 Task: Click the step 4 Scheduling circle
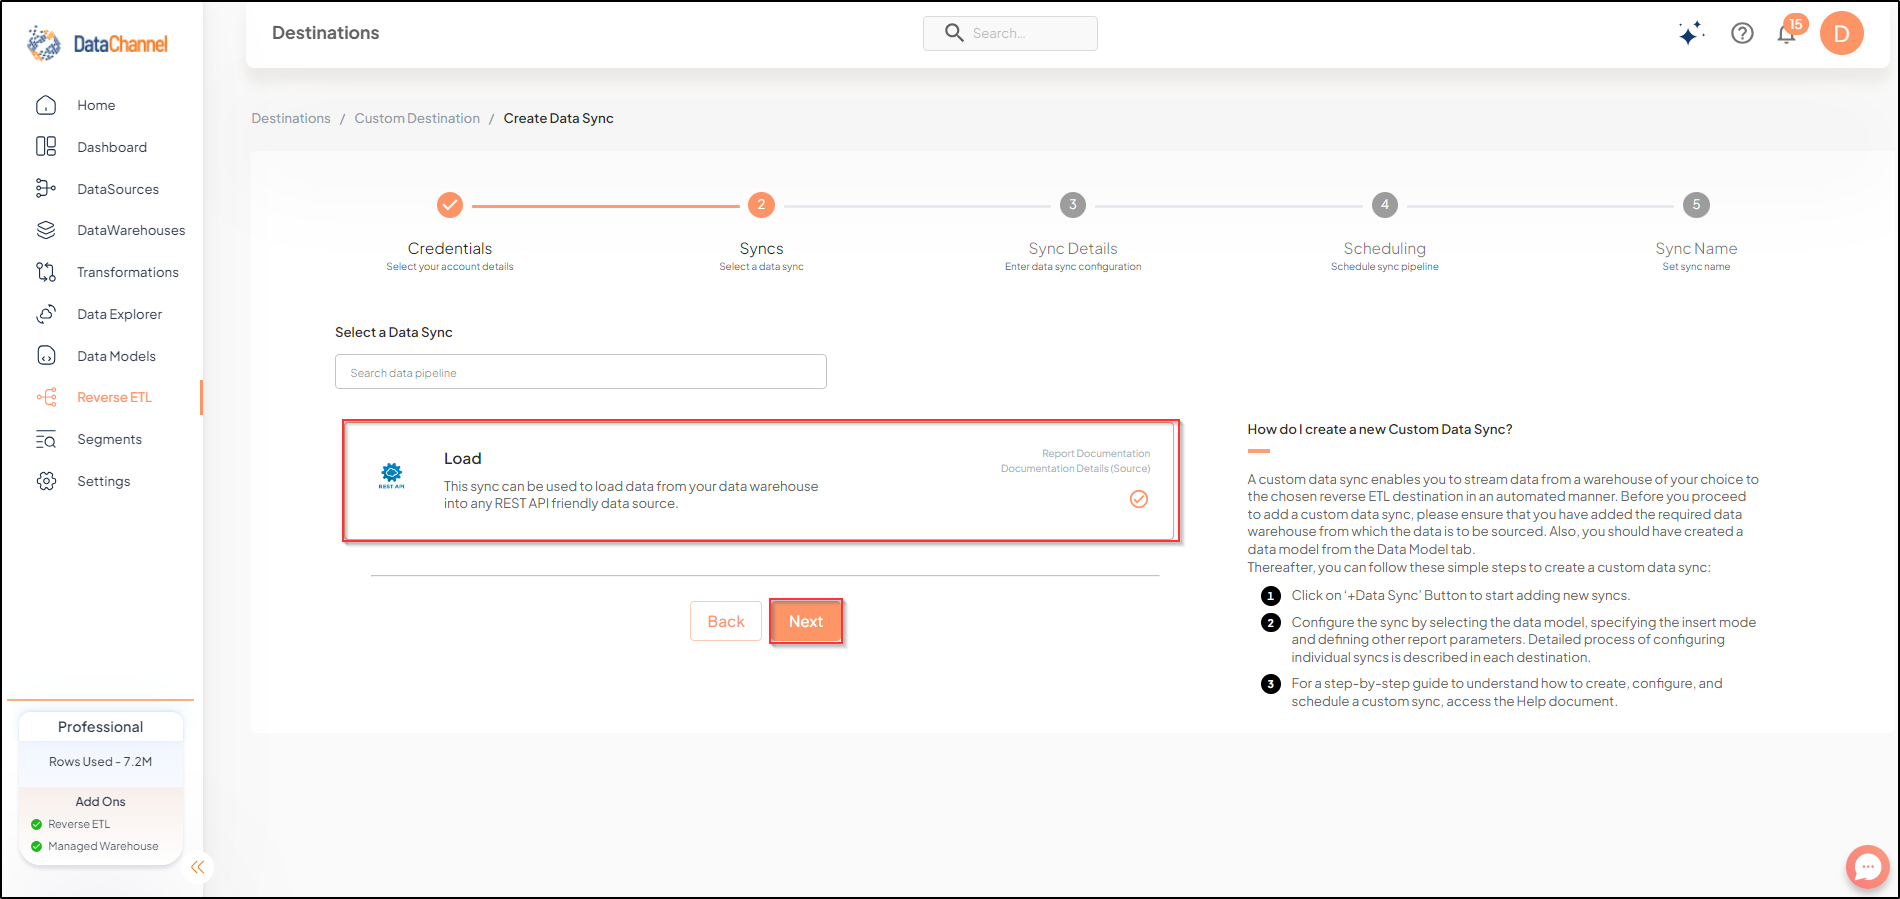pos(1385,205)
